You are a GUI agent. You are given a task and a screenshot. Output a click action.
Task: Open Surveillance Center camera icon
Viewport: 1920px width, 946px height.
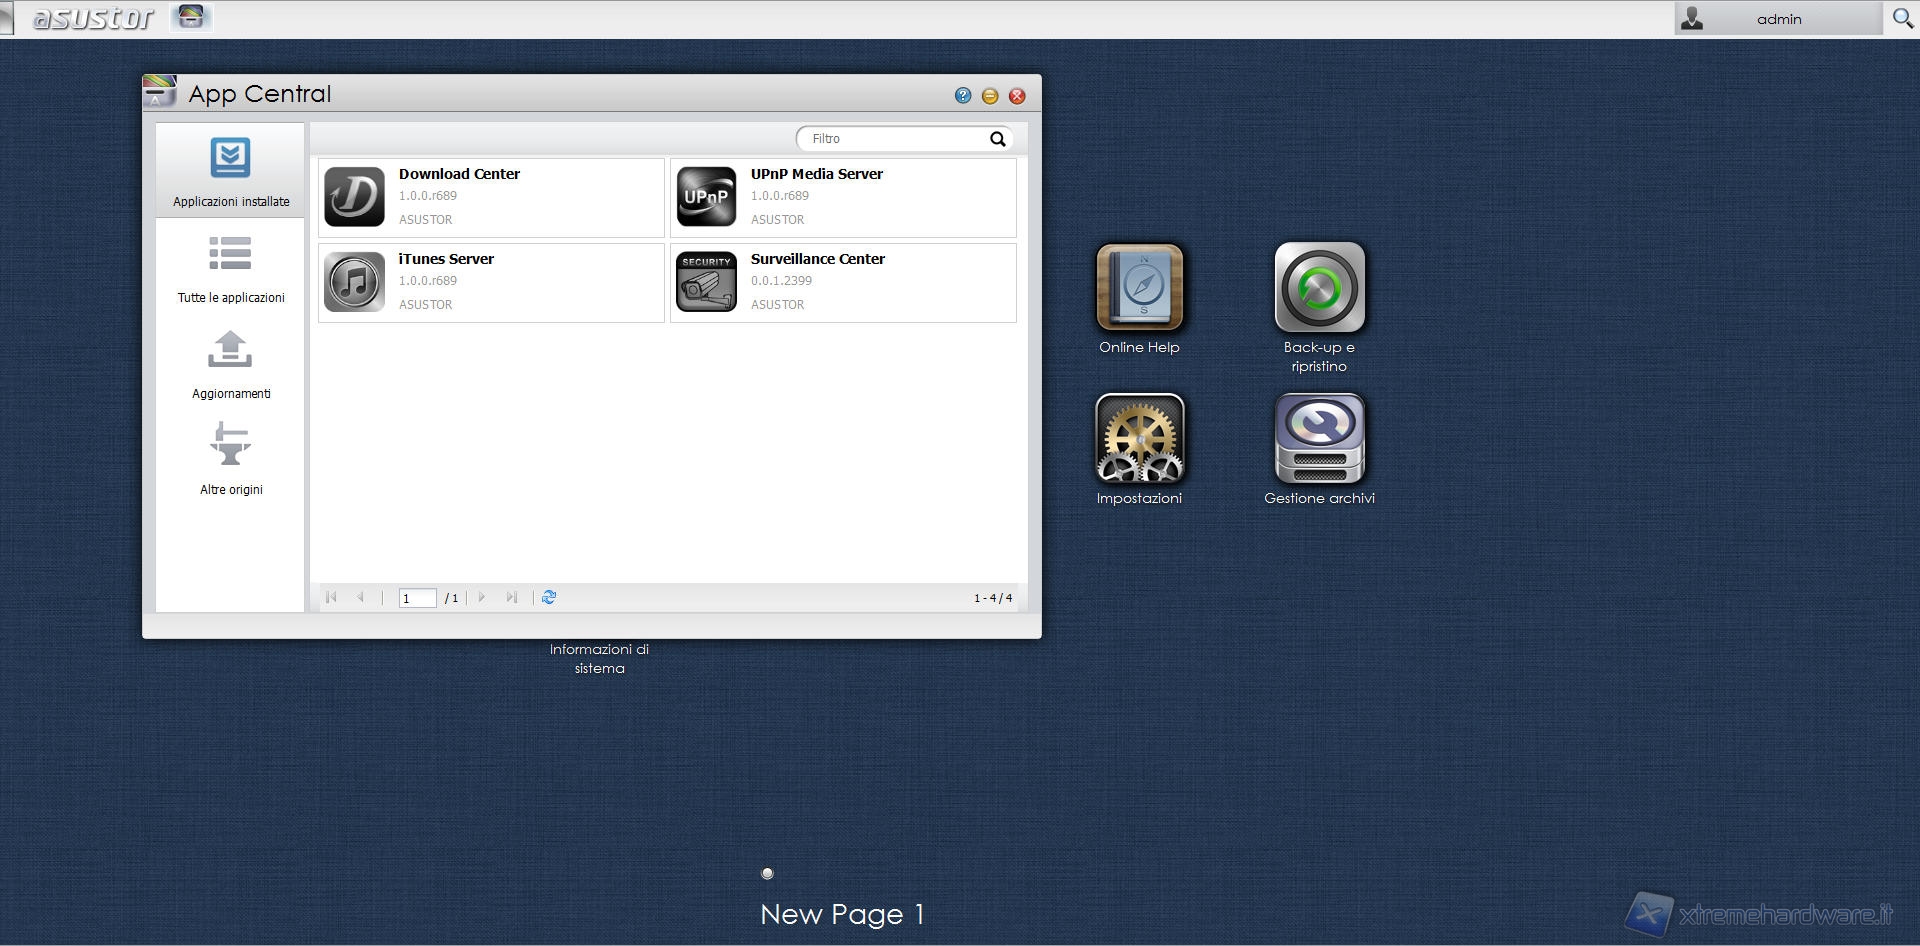706,282
